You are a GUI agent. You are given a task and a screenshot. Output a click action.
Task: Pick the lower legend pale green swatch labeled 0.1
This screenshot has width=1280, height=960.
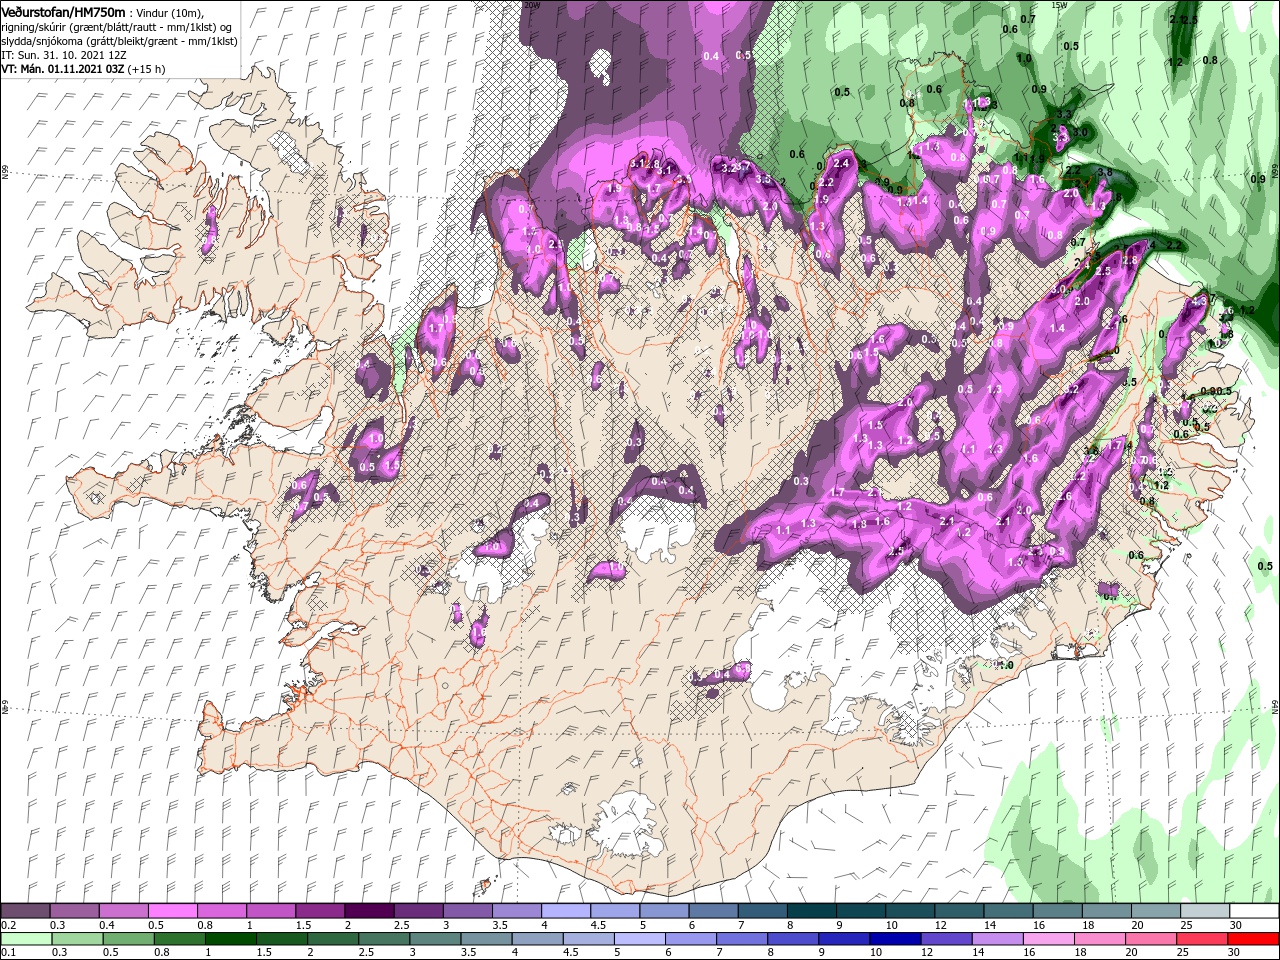26,939
